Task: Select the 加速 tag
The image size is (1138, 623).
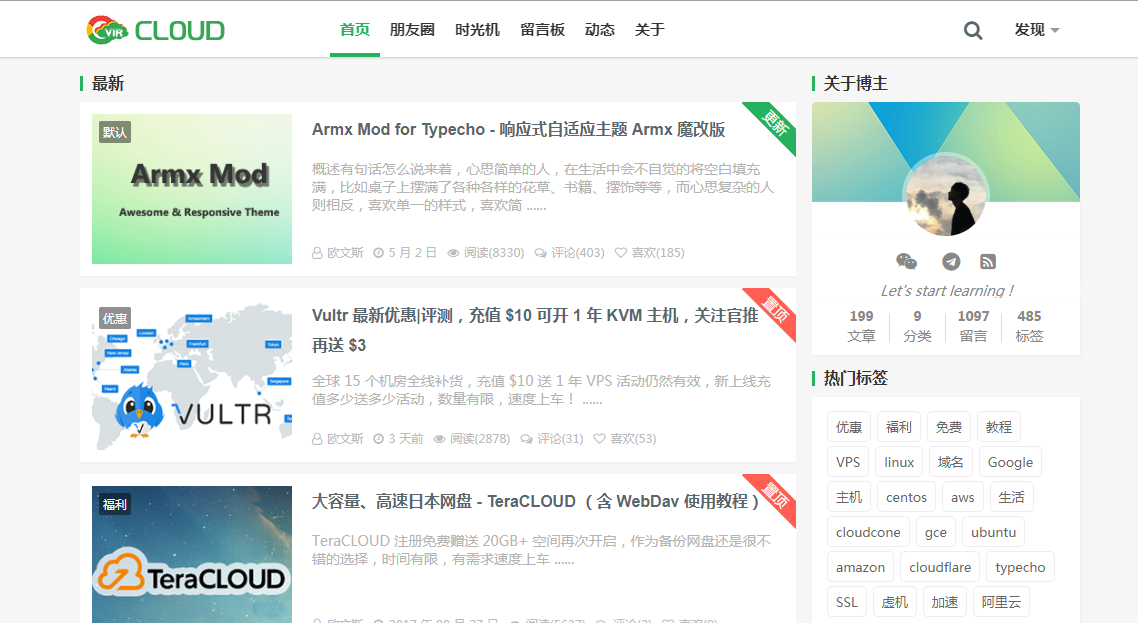Action: tap(944, 601)
